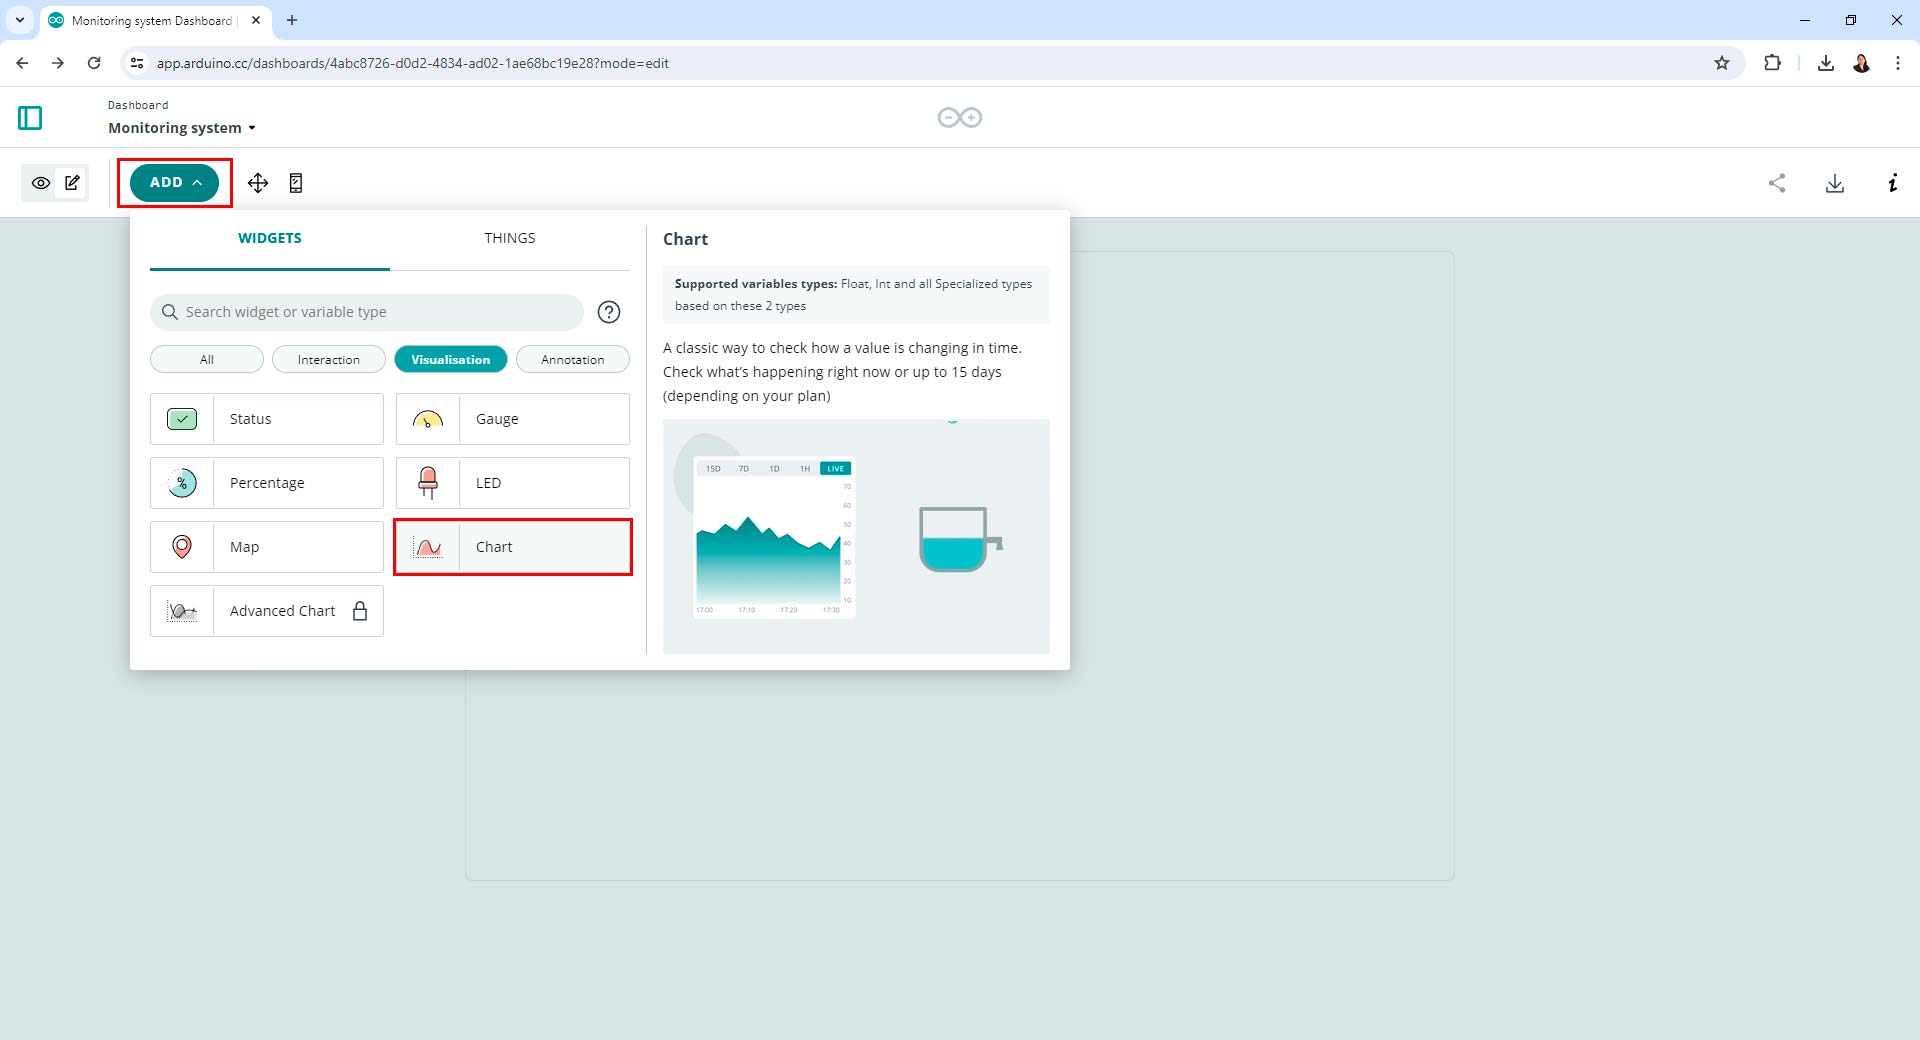Add the Gauge widget
Screen dimensions: 1920x1040
coord(513,419)
